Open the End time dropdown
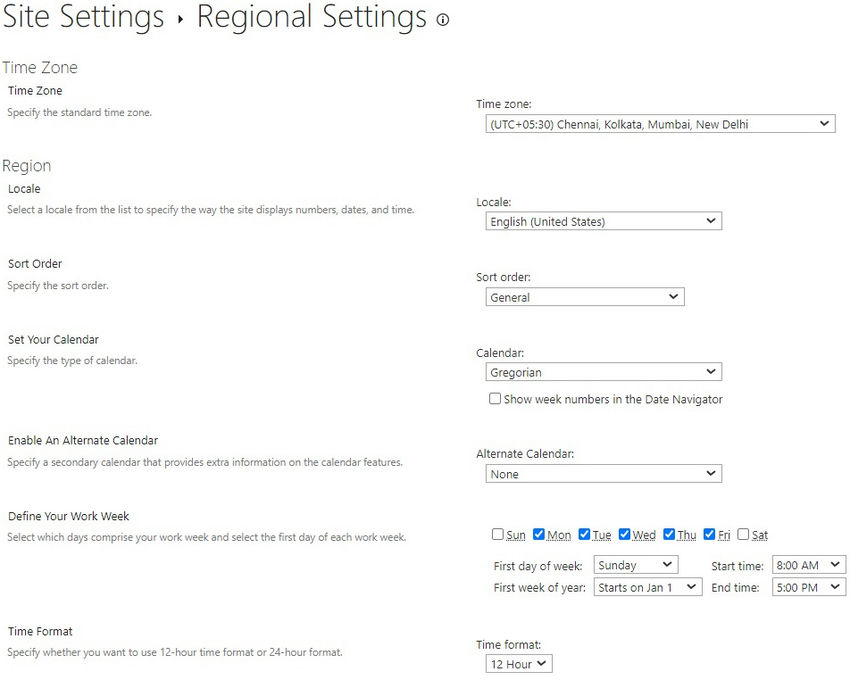 pos(807,587)
